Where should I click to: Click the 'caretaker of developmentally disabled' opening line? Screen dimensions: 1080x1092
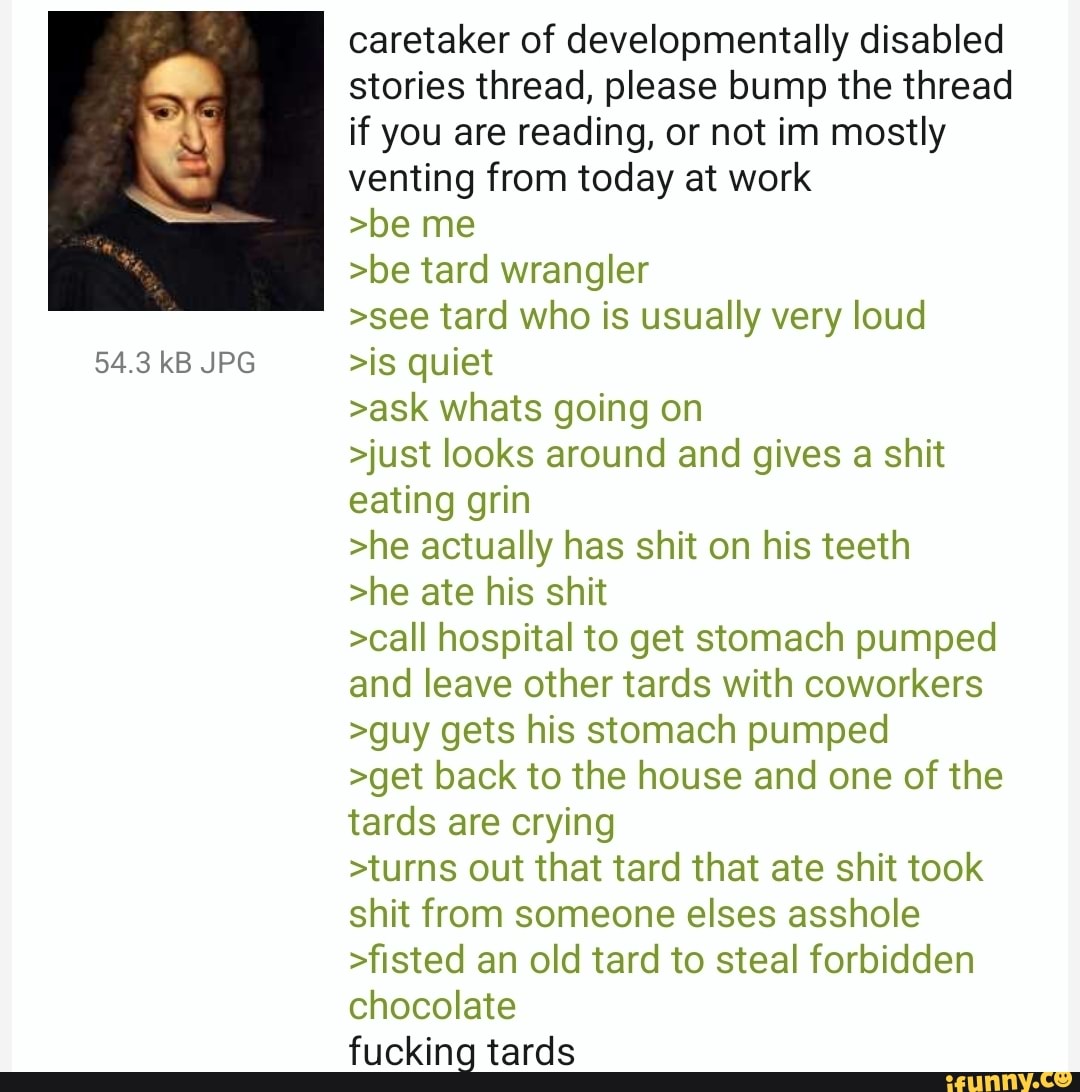pyautogui.click(x=676, y=40)
